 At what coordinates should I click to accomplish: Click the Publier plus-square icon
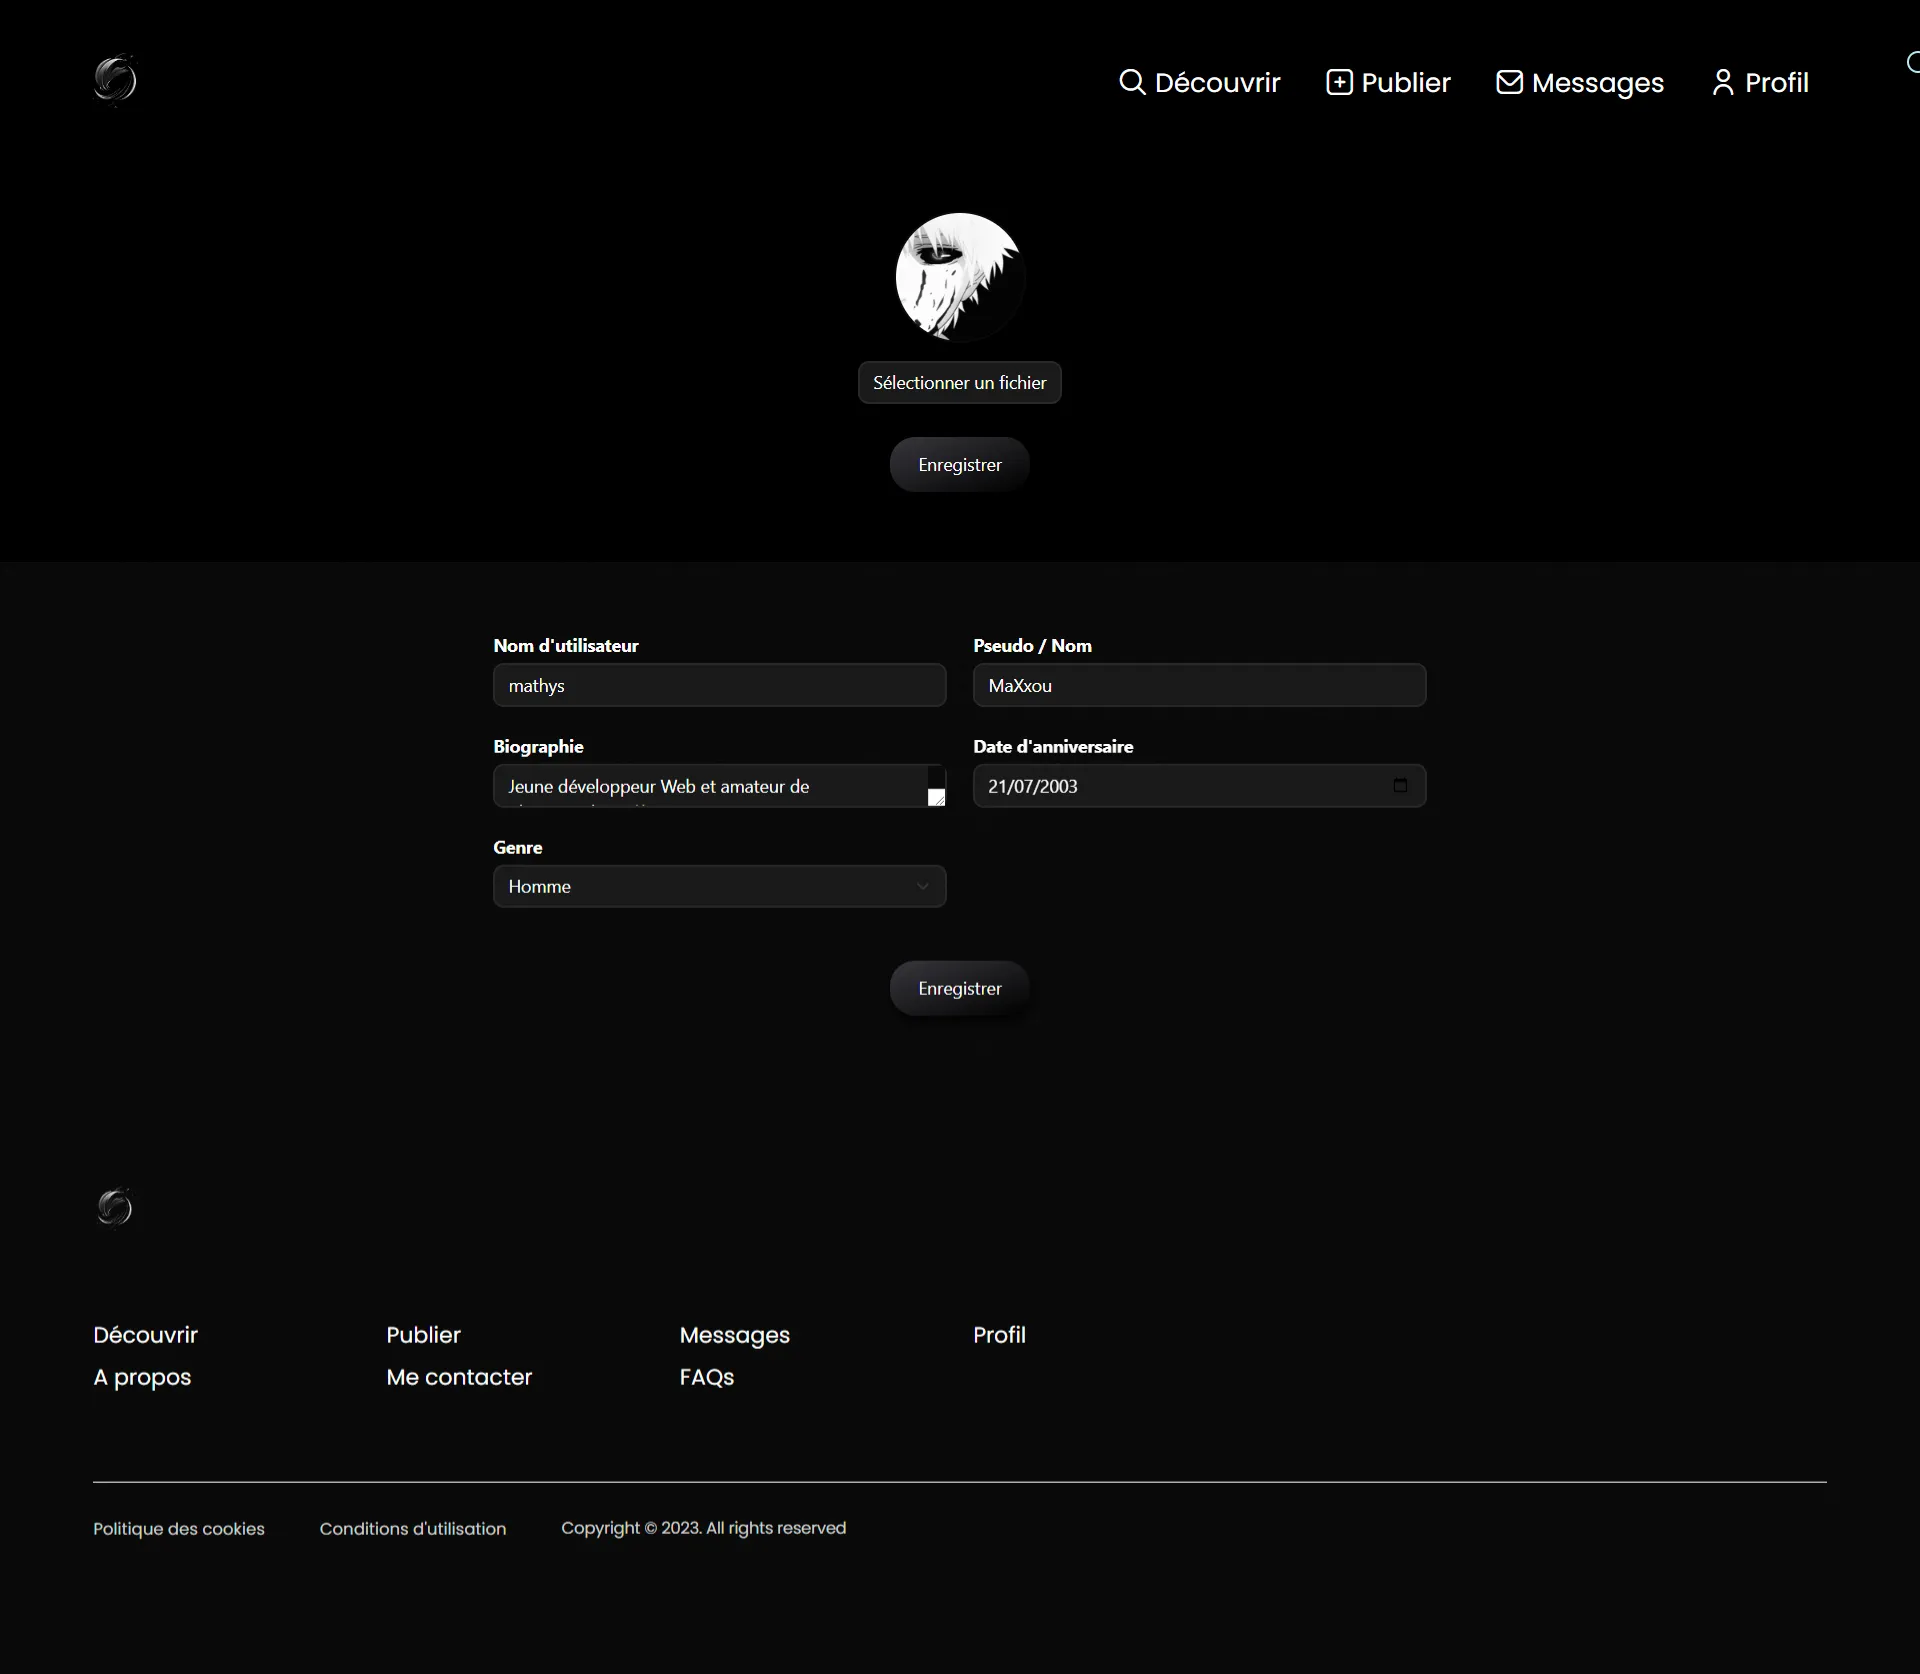(1339, 82)
